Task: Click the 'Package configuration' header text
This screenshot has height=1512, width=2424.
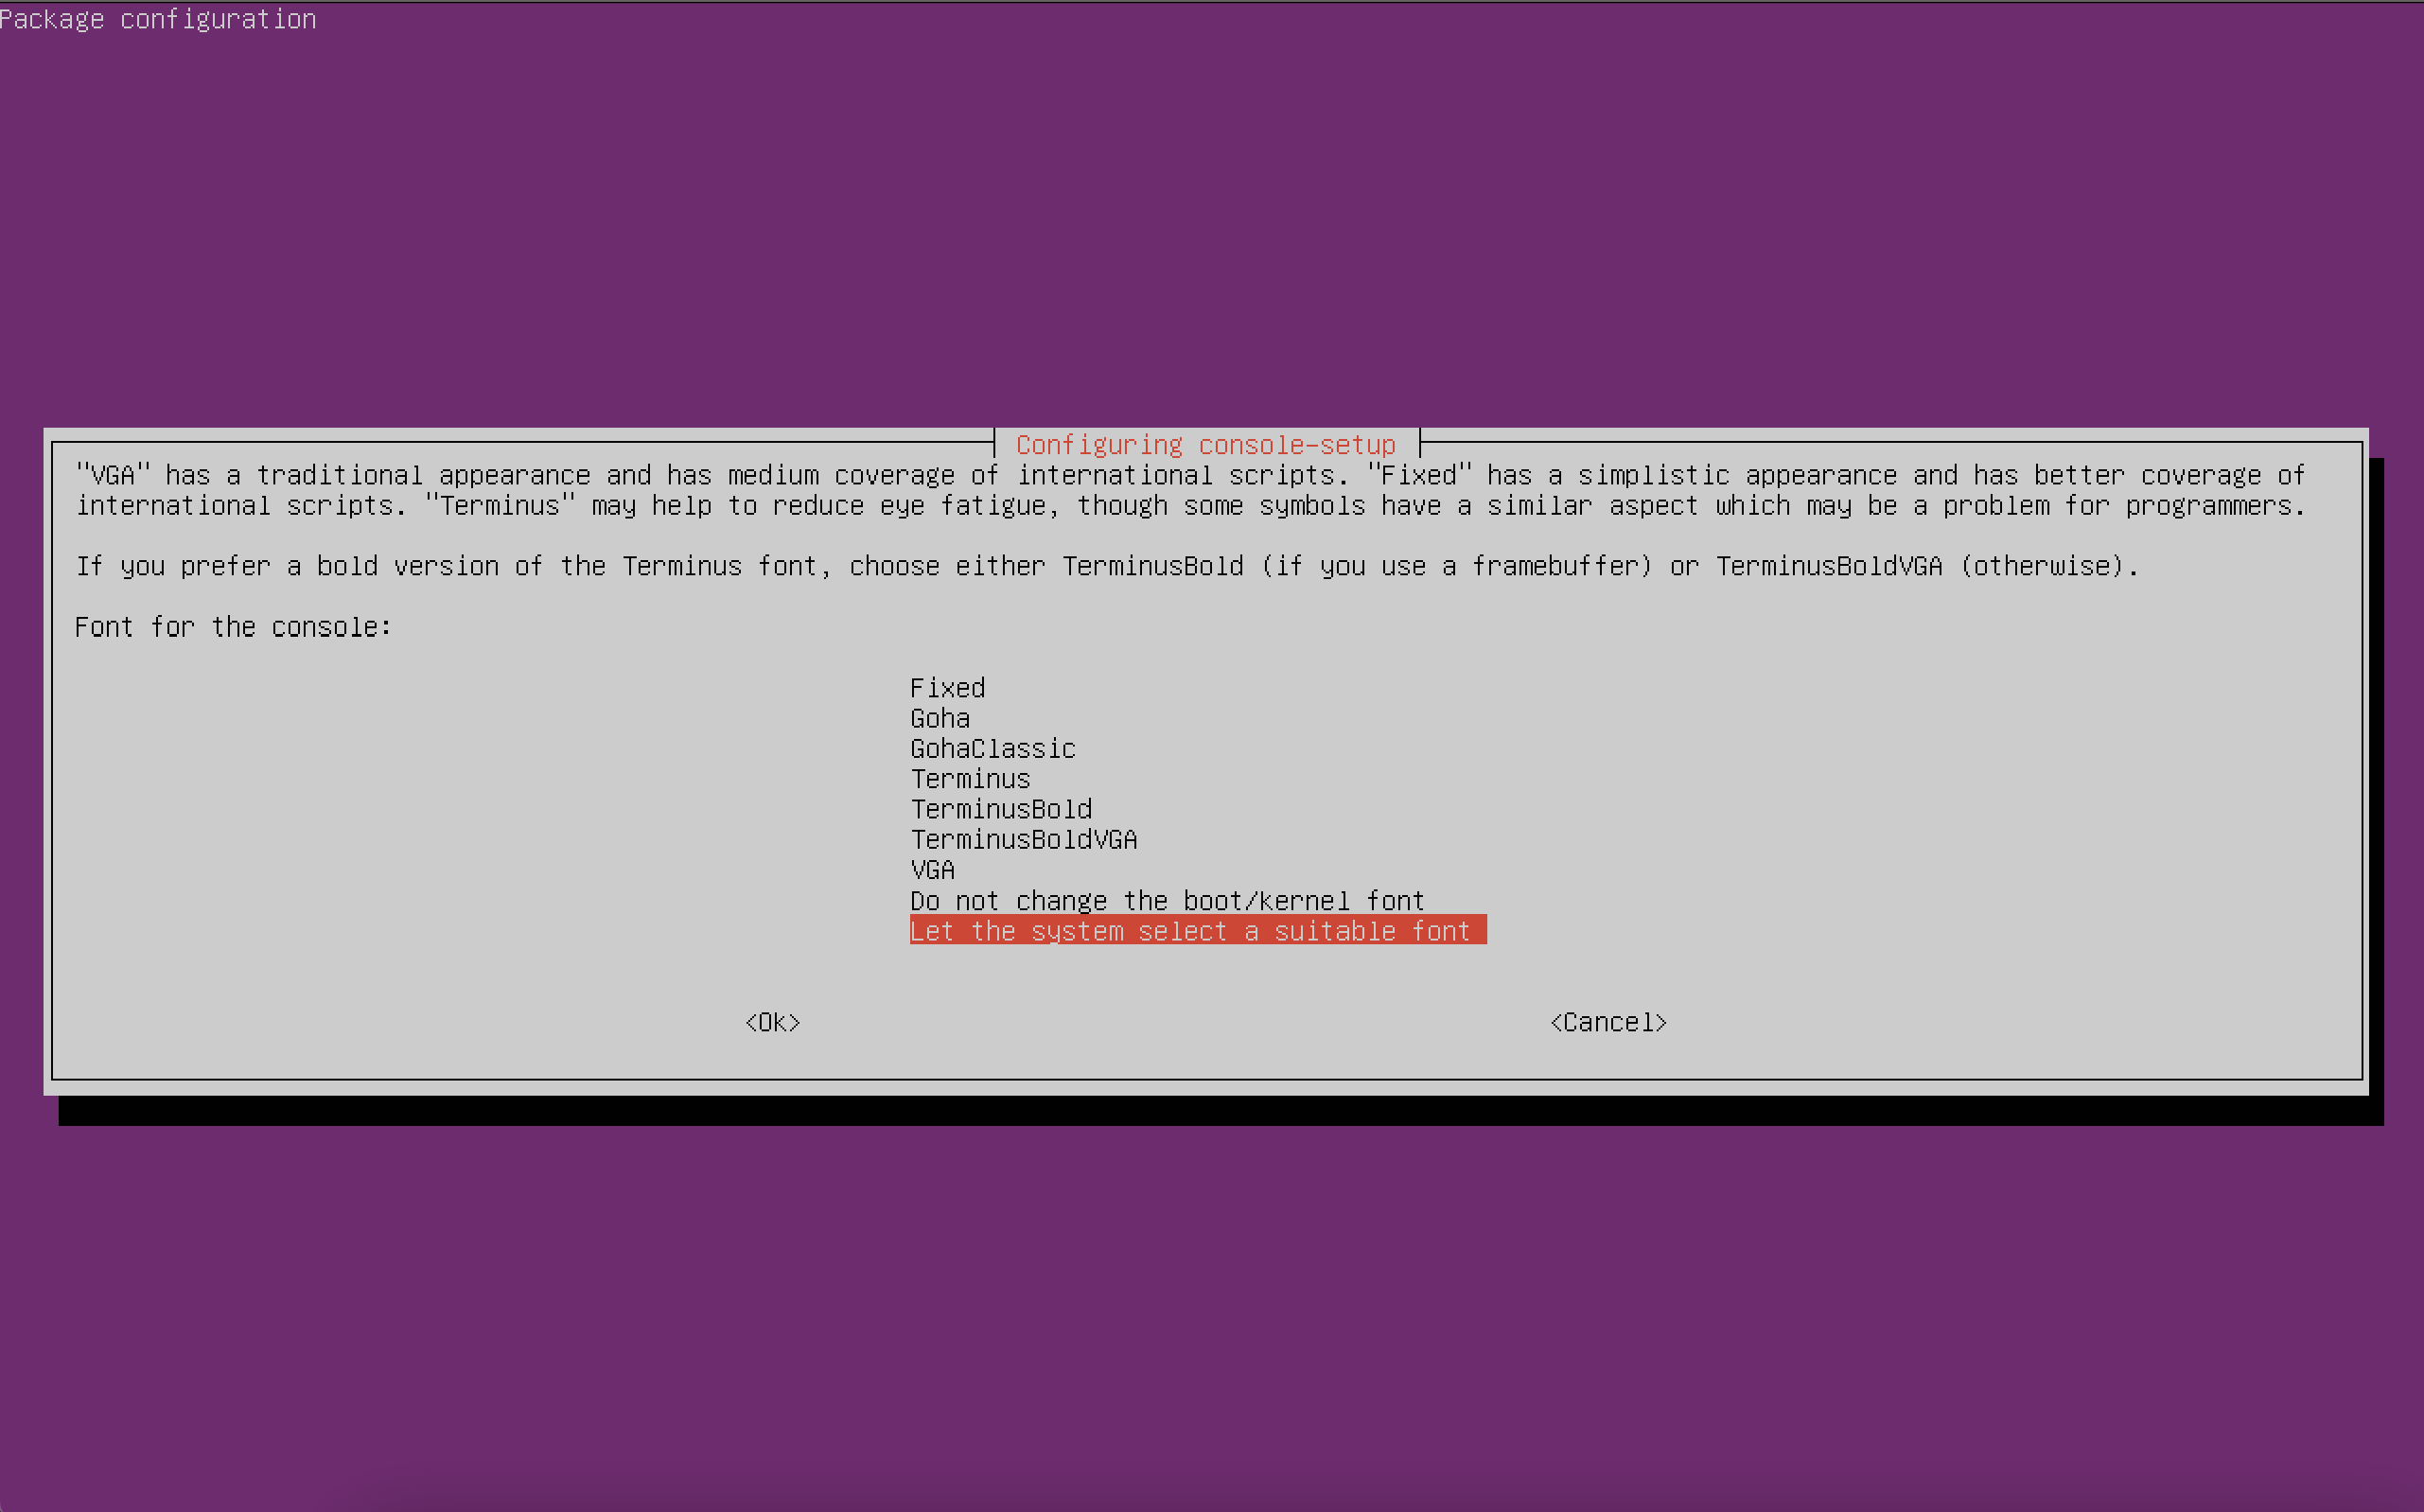Action: [x=158, y=19]
